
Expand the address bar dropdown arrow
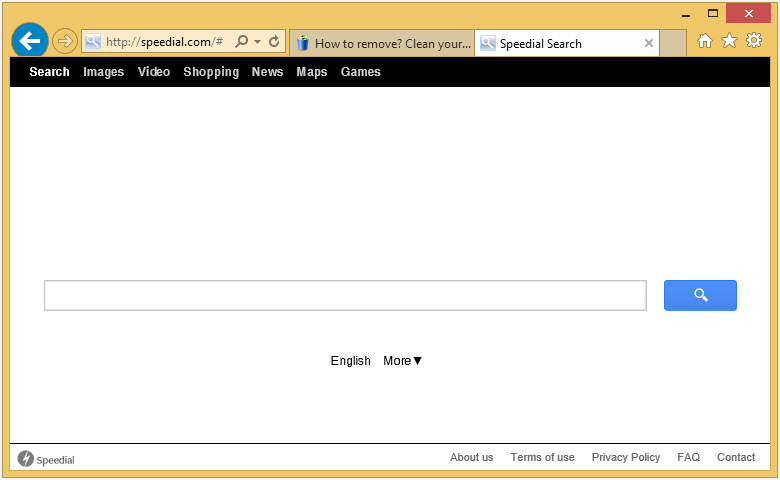257,42
